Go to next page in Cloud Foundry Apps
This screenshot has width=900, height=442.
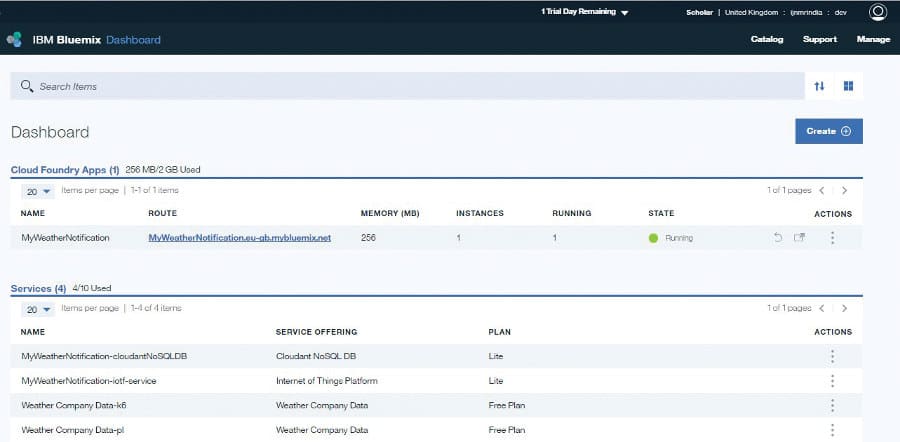click(x=844, y=190)
